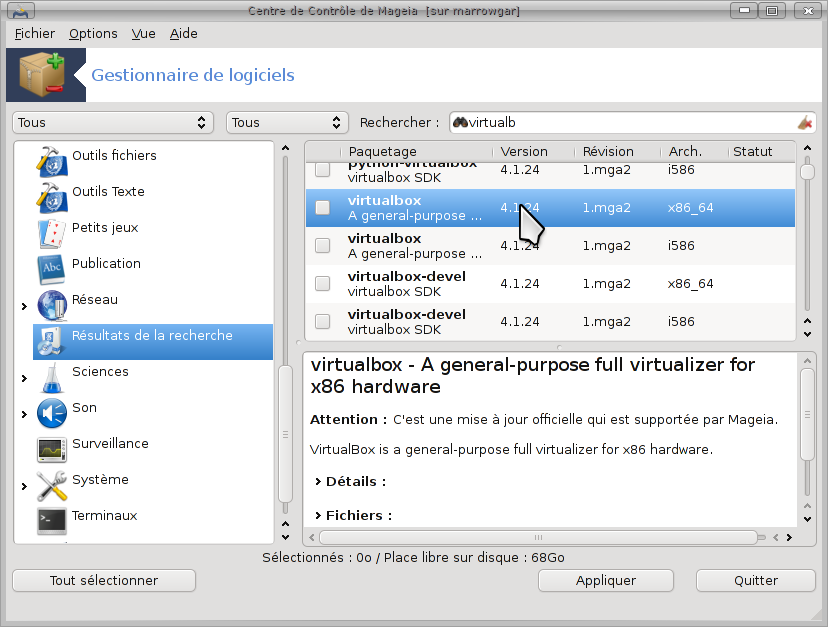Sort packages by Paquetage column header
The width and height of the screenshot is (828, 627).
(417, 152)
